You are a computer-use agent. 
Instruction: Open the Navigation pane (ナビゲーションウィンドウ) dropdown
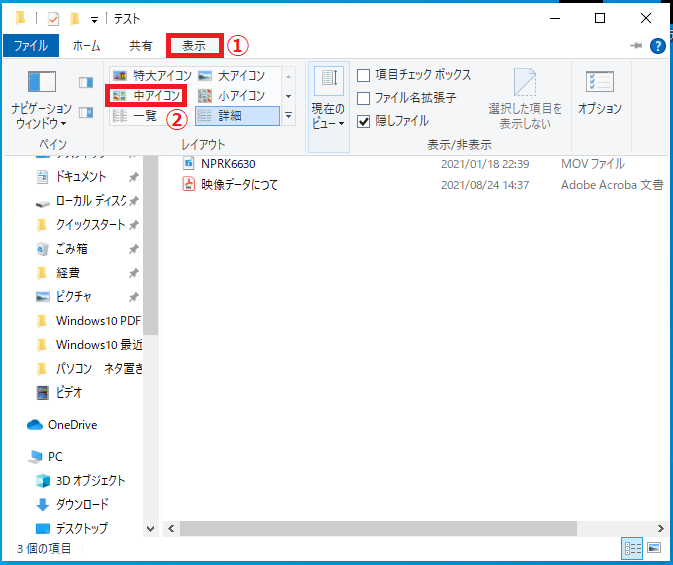coord(41,100)
